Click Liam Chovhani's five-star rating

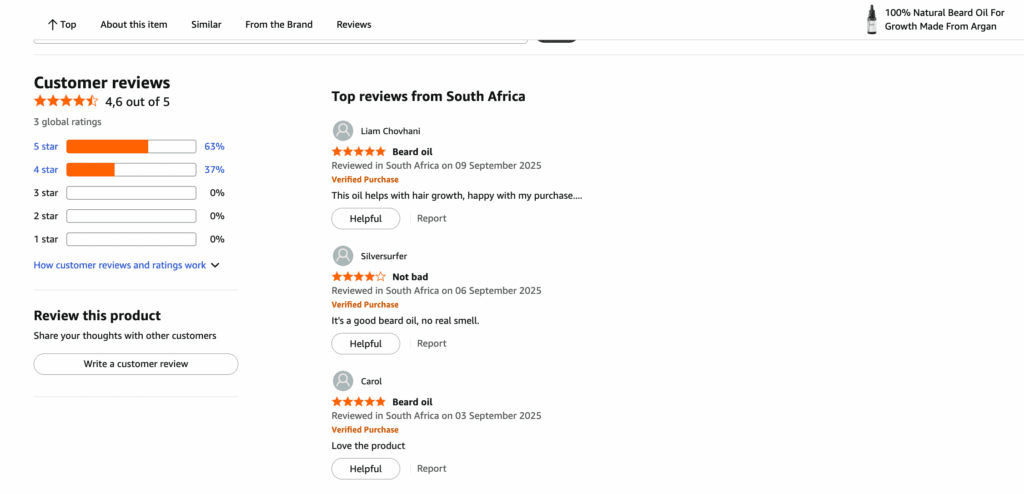click(x=358, y=151)
